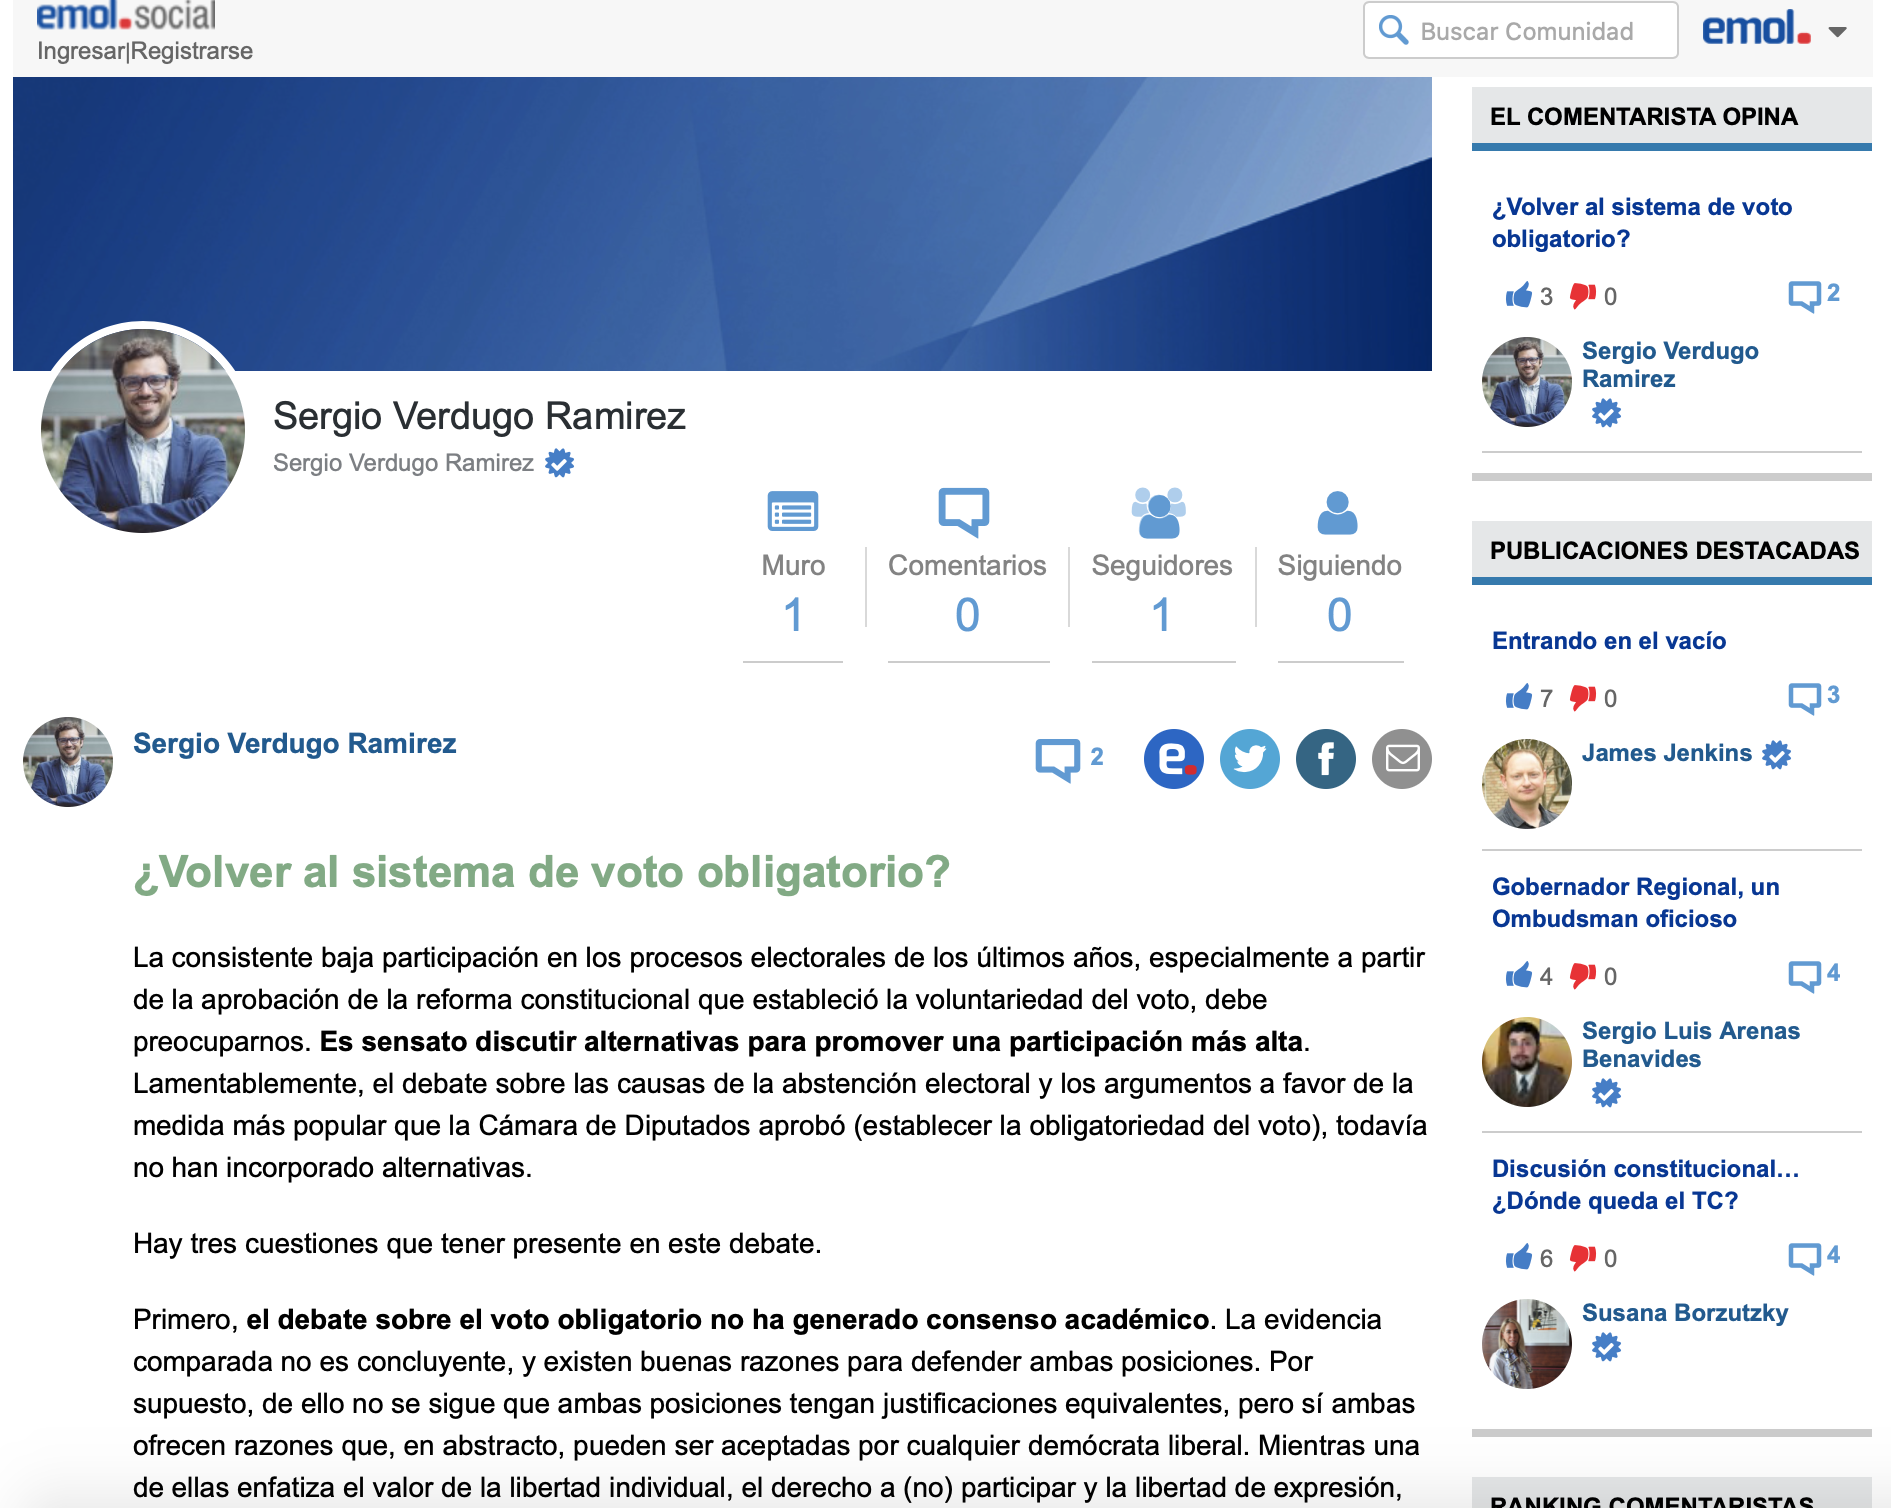Select the Comentarios tab label

(x=967, y=566)
